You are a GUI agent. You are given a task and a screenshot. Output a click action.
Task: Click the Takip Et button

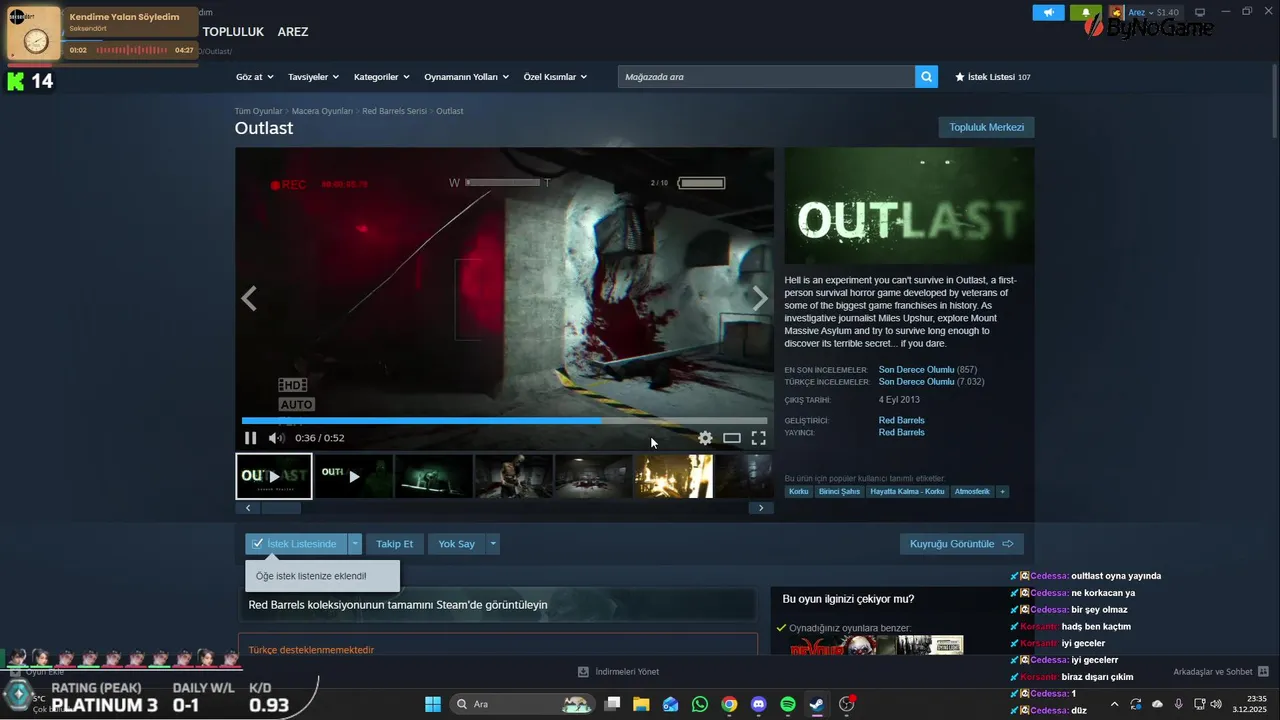[394, 544]
